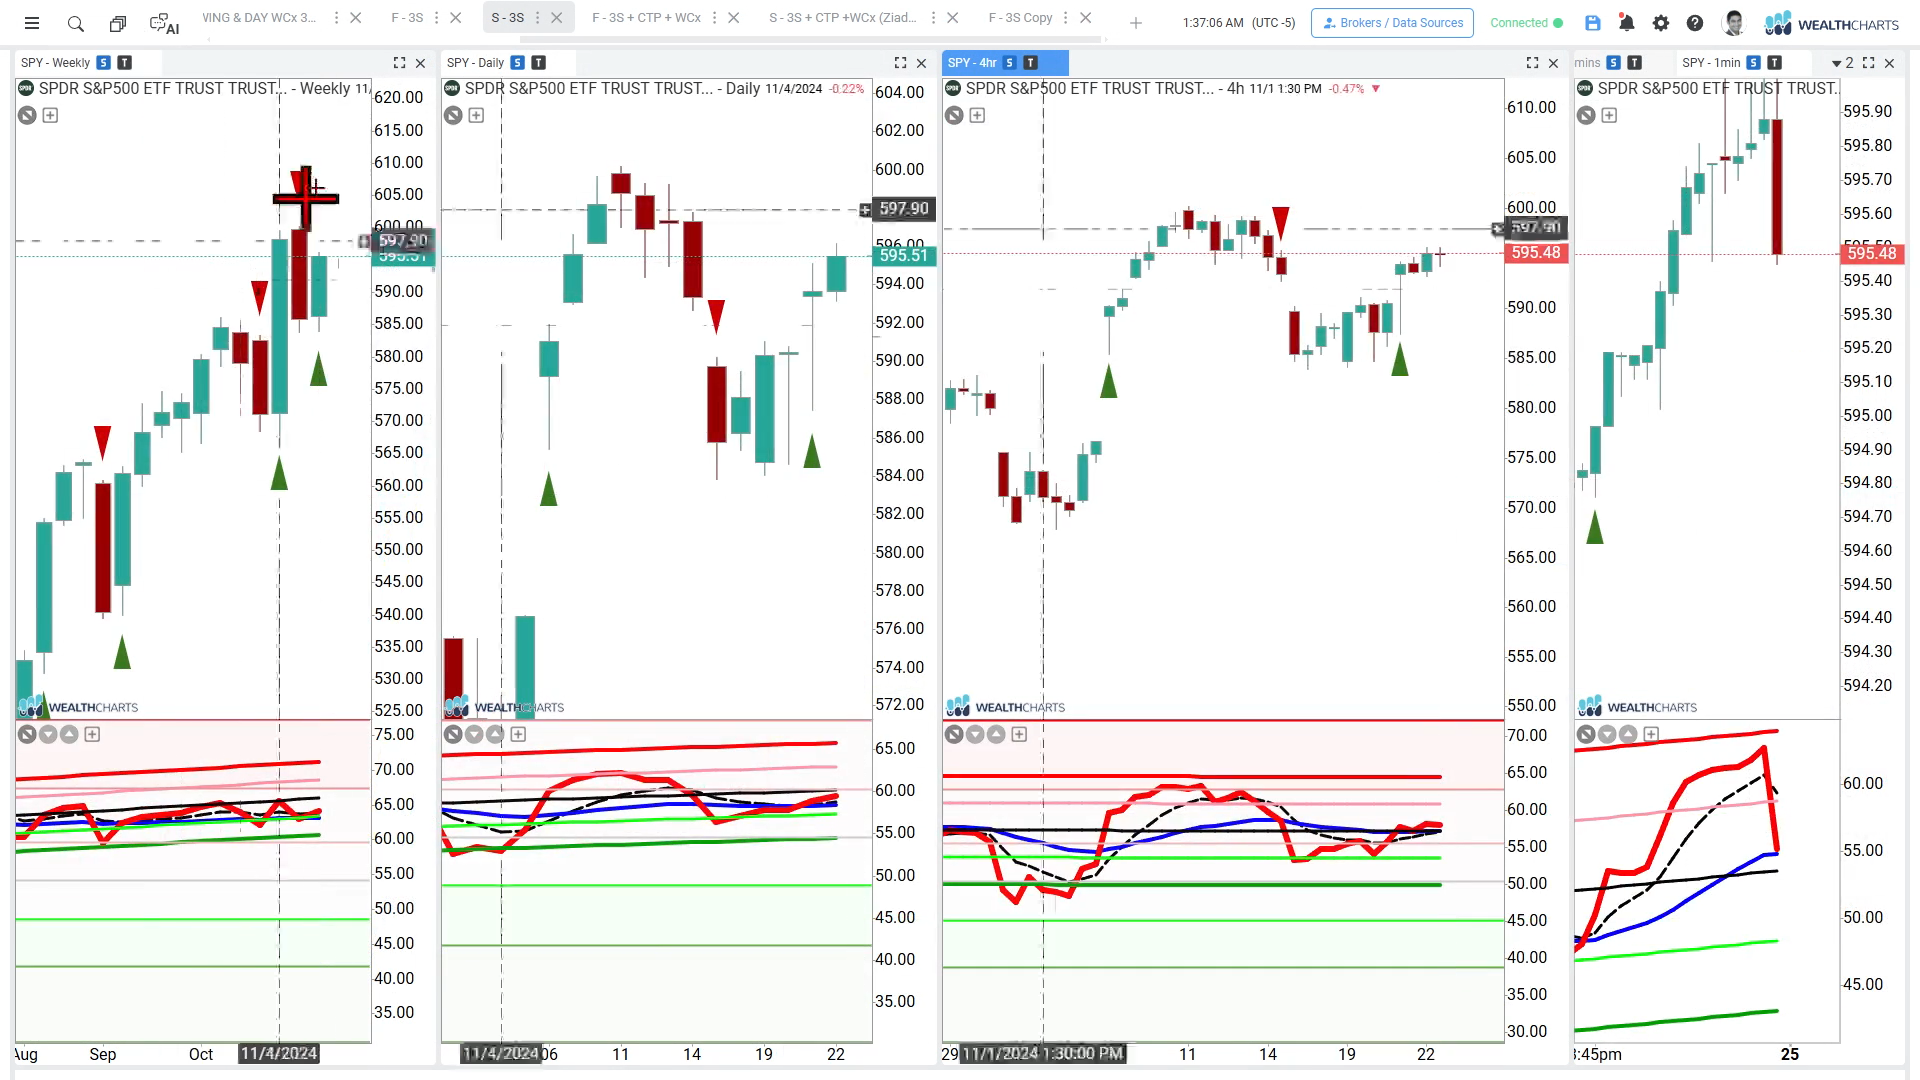Open options for VING & DAY WCx tab

(x=336, y=18)
